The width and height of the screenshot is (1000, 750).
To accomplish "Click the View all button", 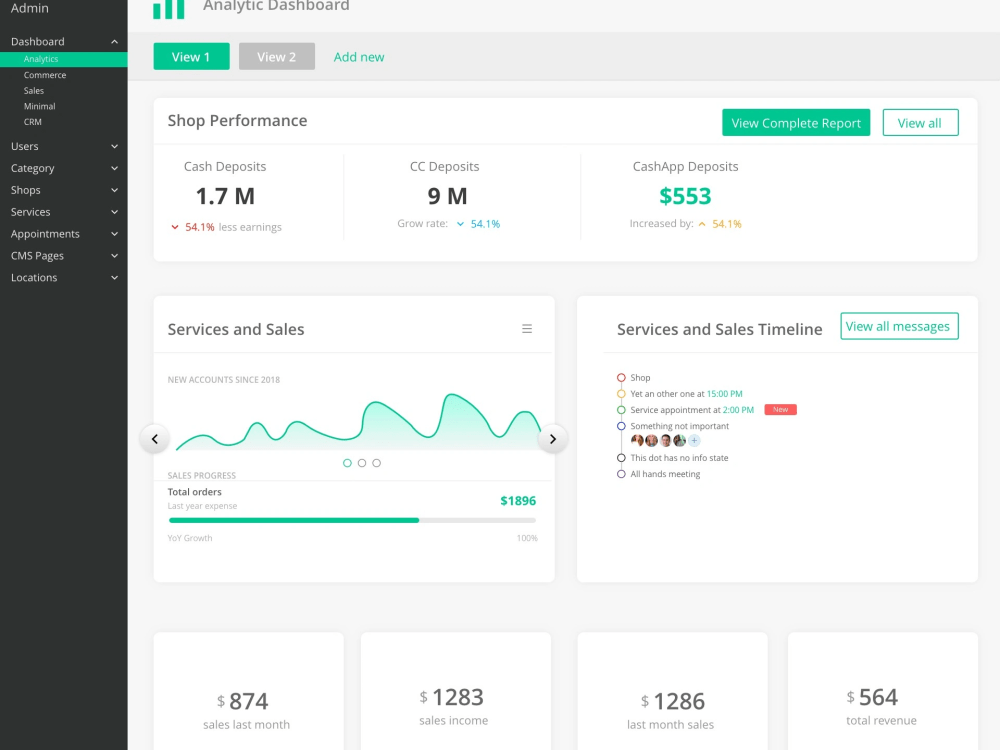I will [x=920, y=122].
